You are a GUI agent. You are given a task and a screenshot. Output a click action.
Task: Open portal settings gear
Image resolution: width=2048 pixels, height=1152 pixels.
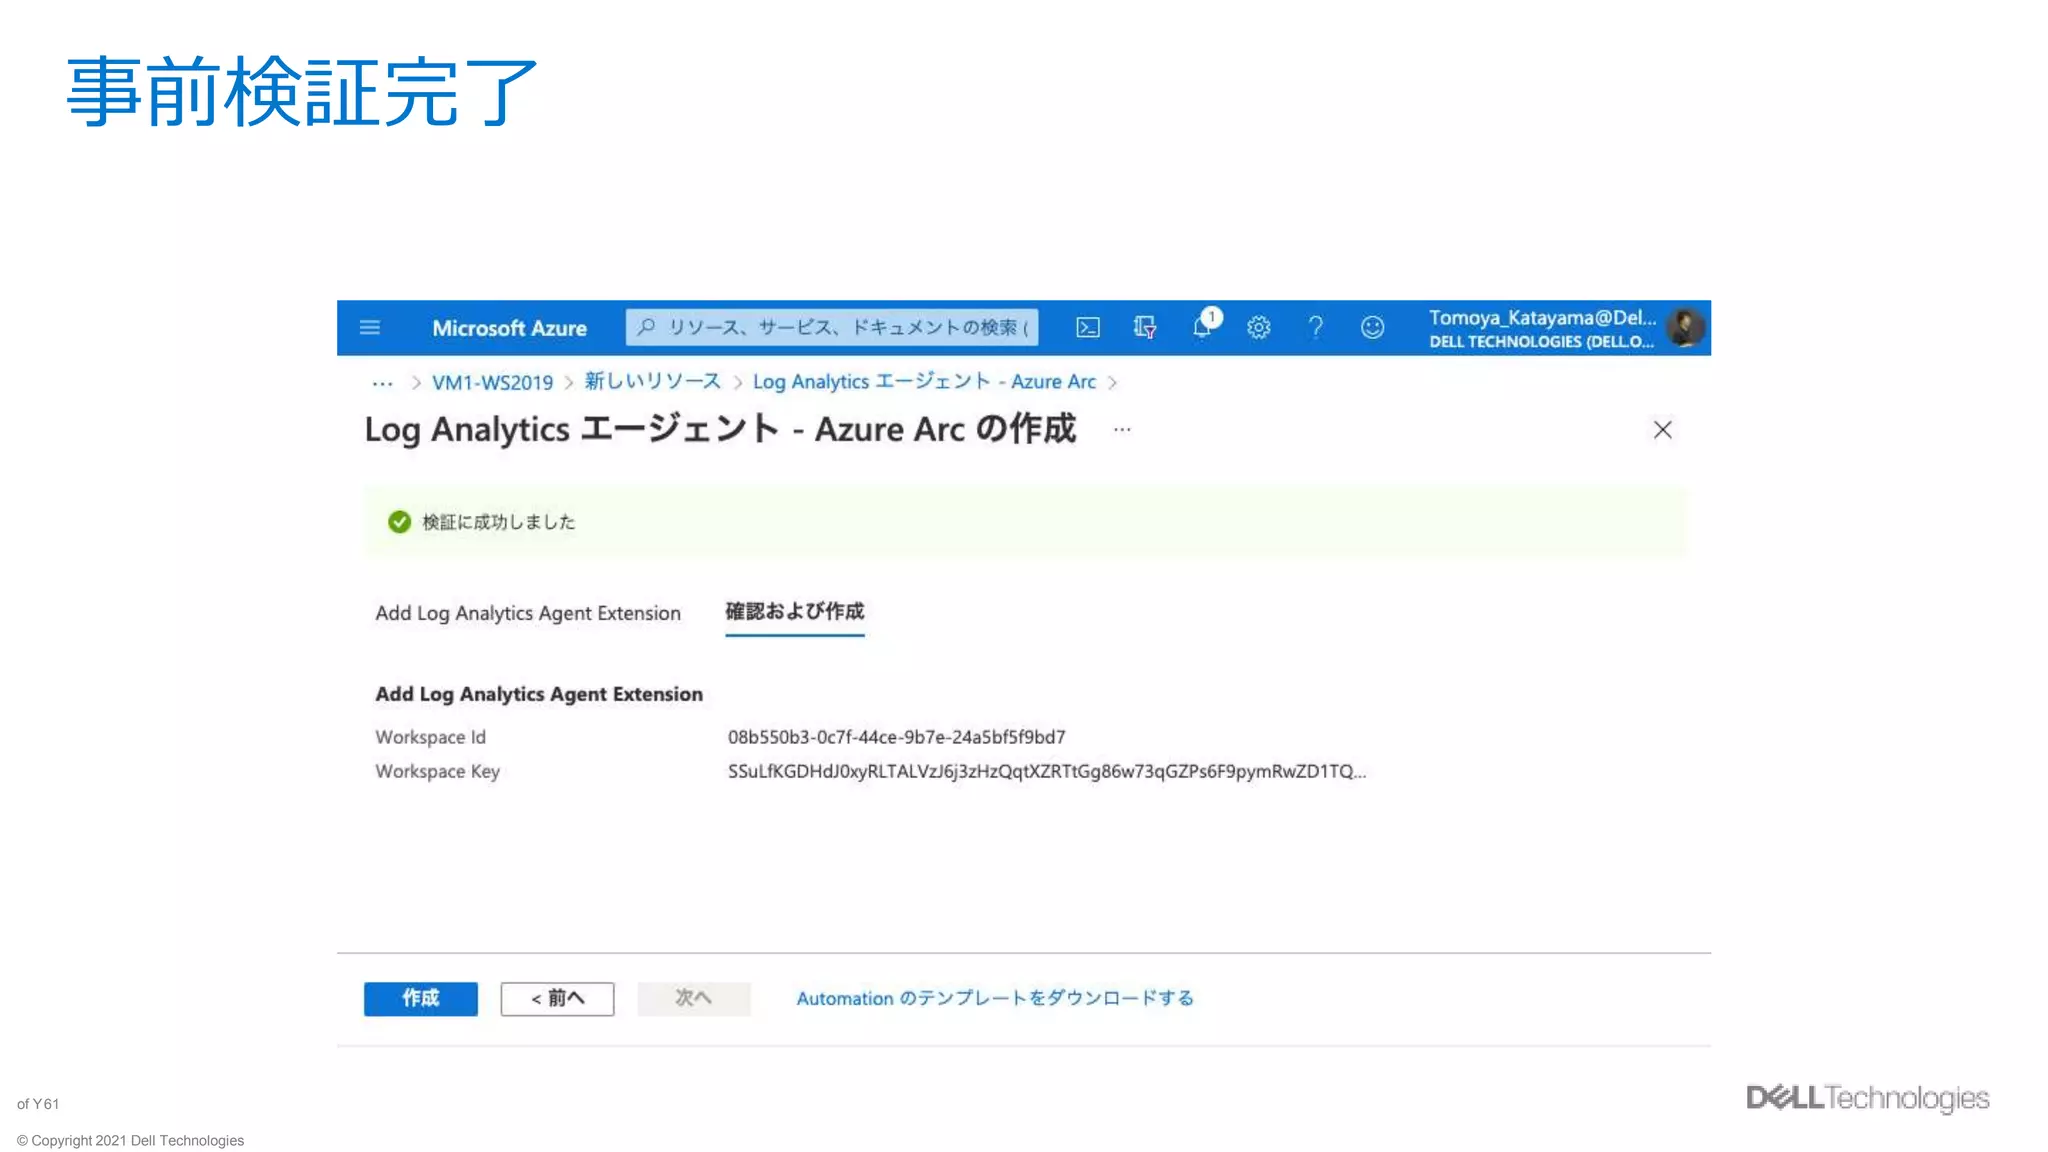pos(1258,328)
